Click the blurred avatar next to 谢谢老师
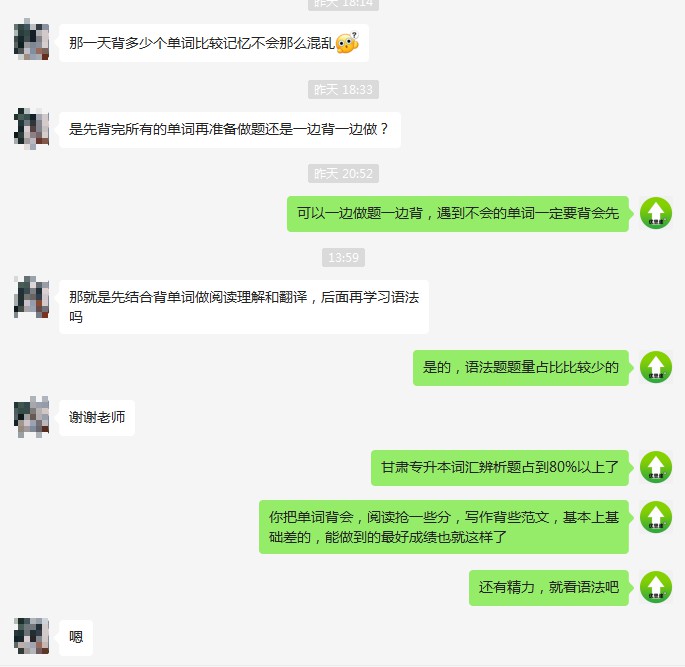The height and width of the screenshot is (667, 685). pyautogui.click(x=31, y=417)
